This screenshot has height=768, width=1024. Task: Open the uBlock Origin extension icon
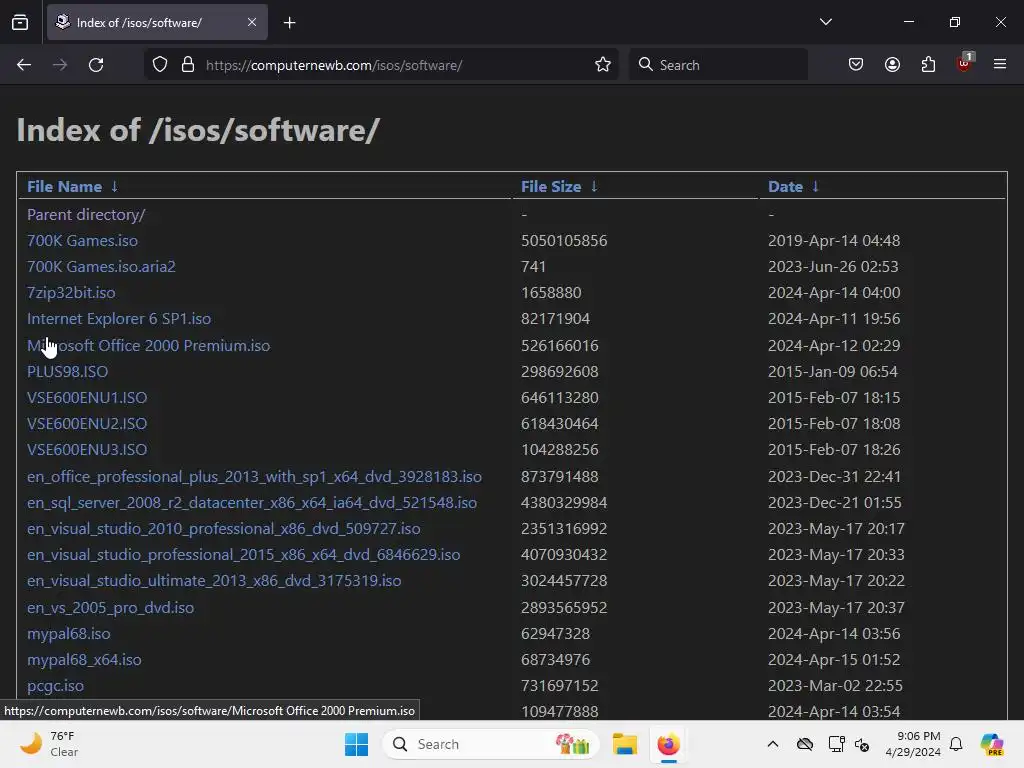(x=964, y=63)
